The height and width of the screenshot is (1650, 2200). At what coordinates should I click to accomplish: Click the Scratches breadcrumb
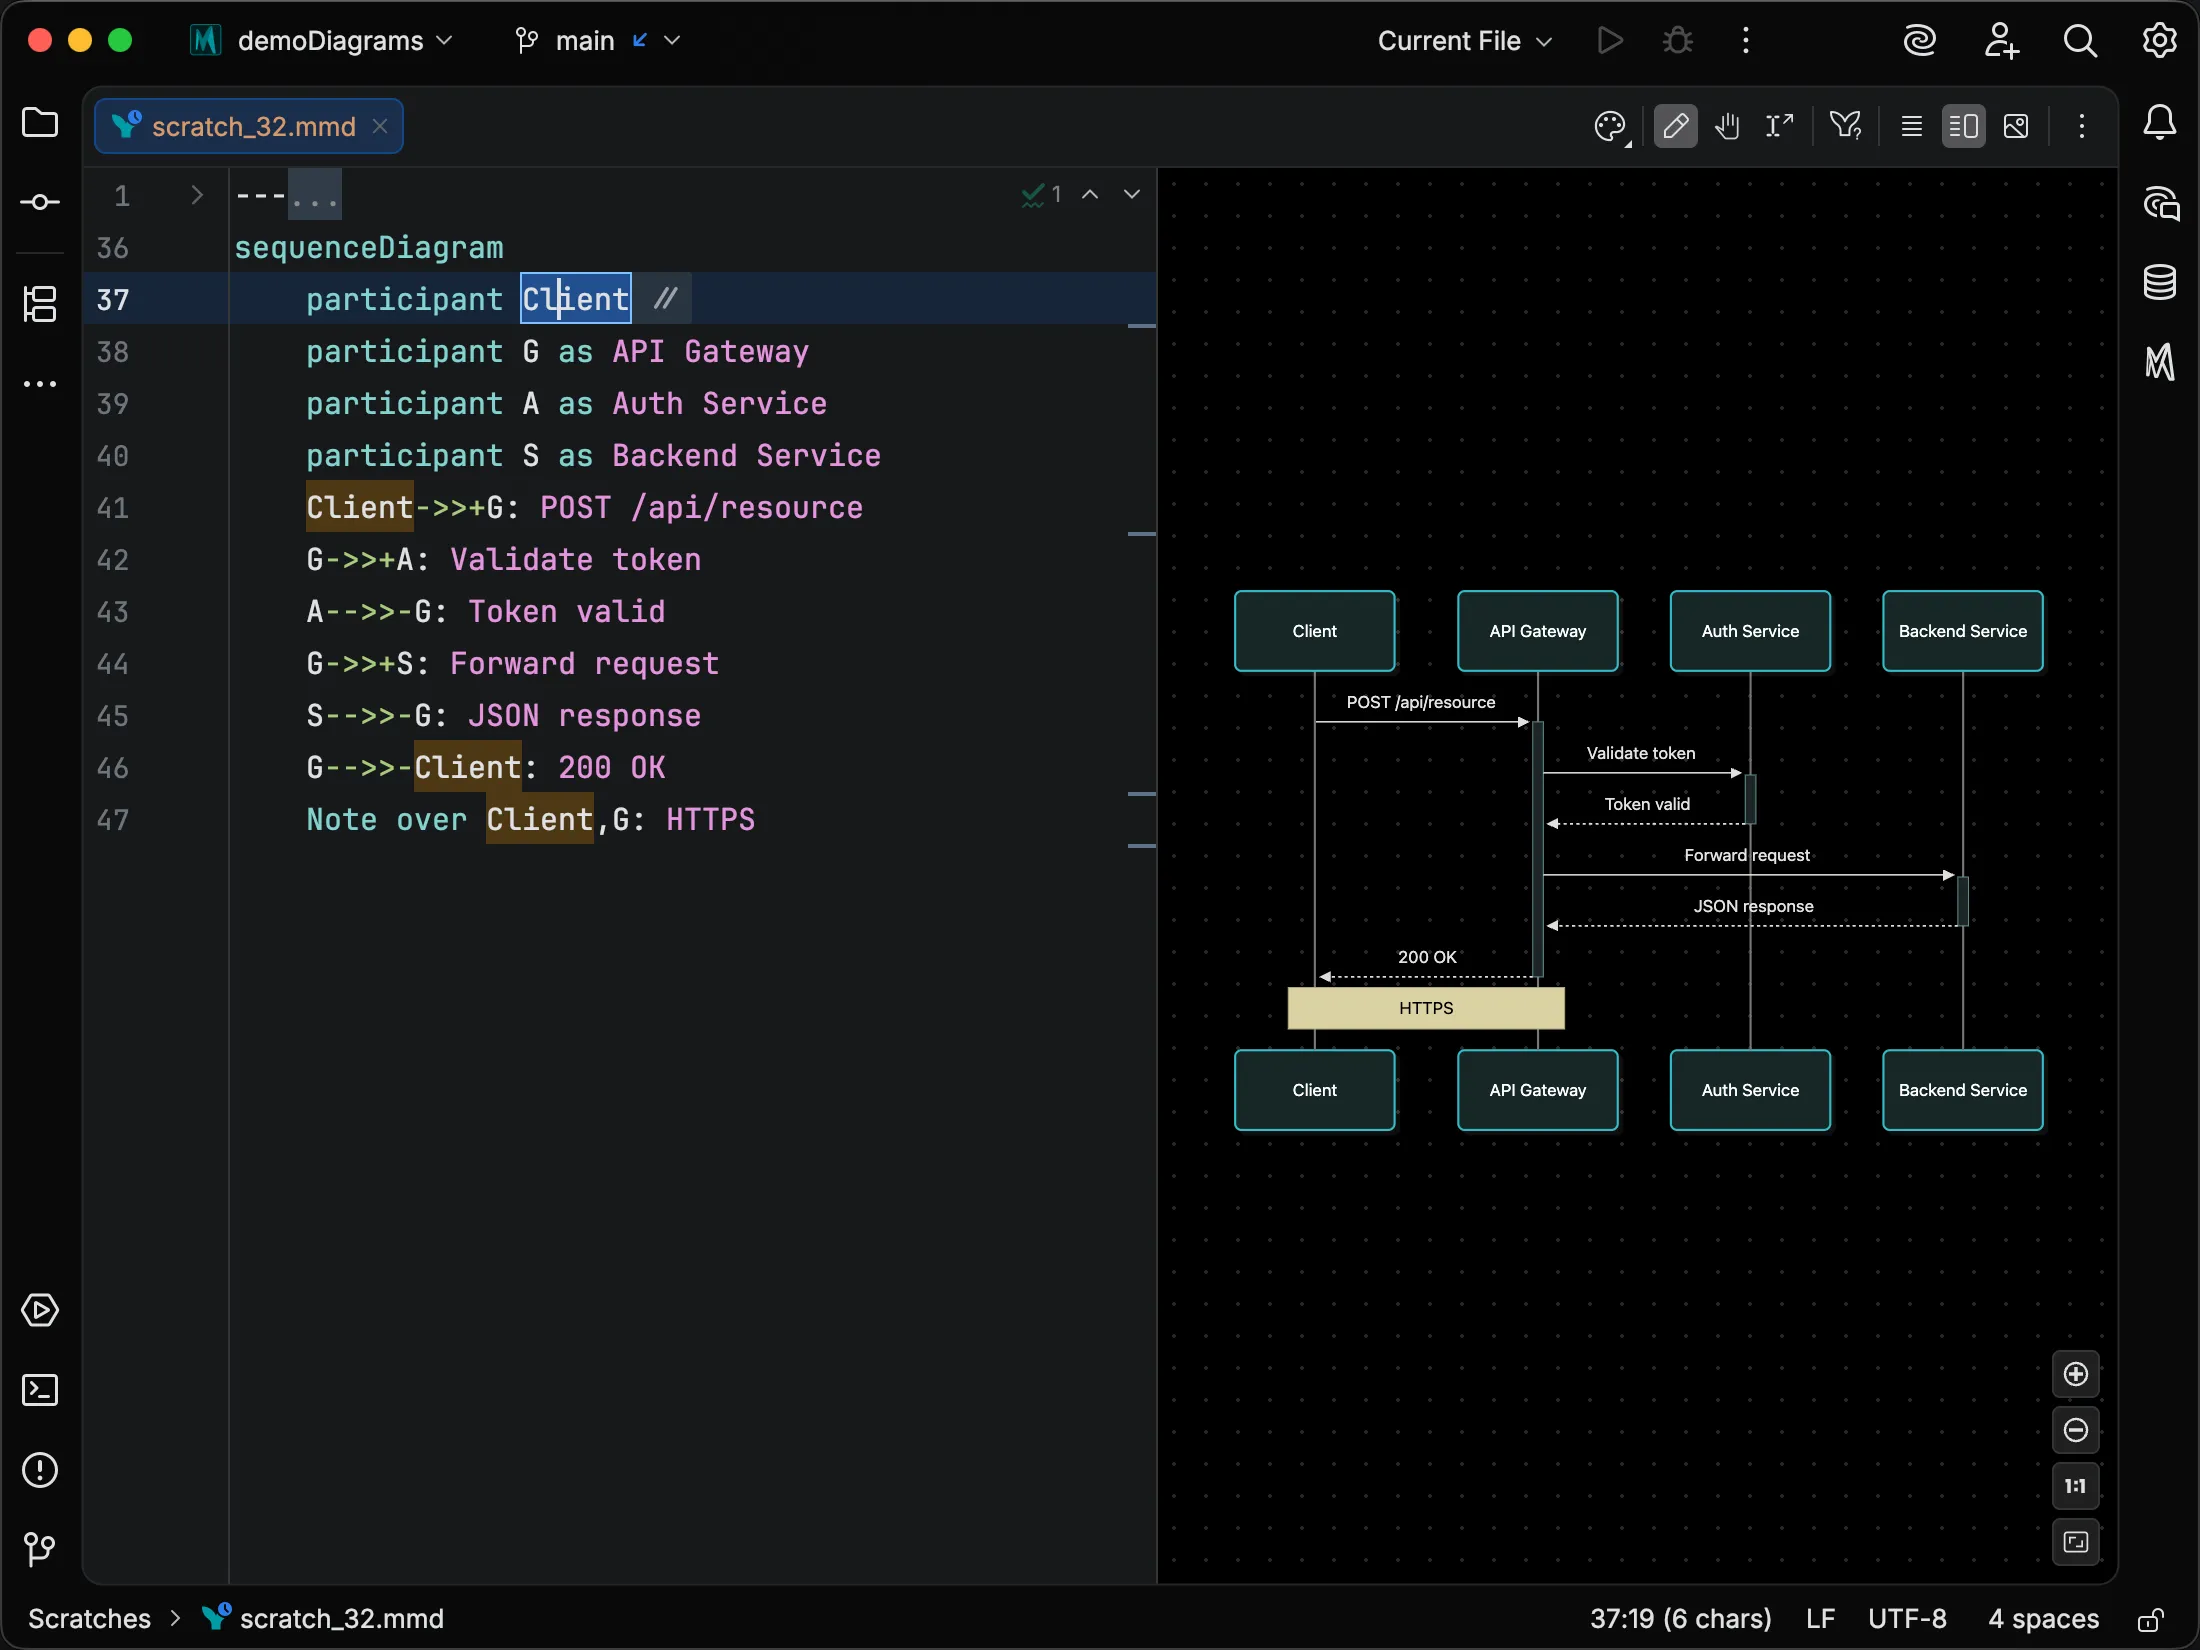[x=89, y=1619]
